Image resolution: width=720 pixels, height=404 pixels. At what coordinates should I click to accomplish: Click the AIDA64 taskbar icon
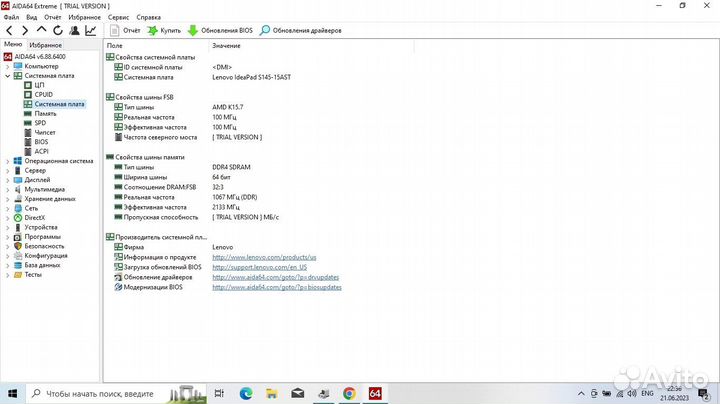pyautogui.click(x=375, y=393)
